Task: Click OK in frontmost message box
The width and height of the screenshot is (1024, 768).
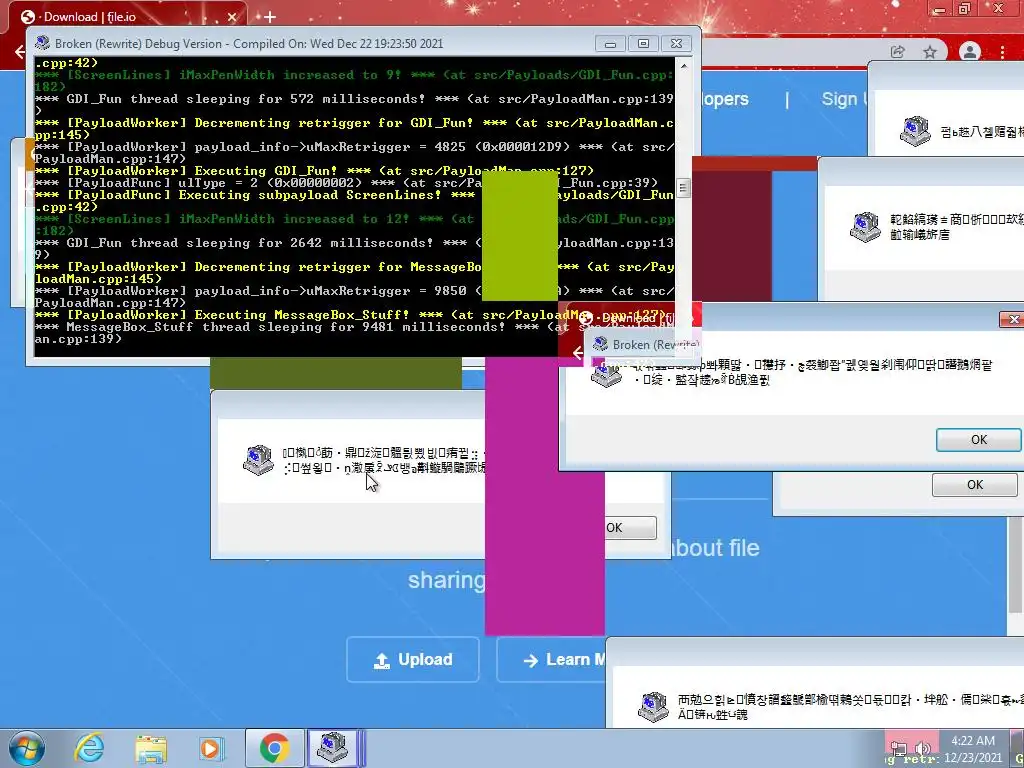Action: point(978,440)
